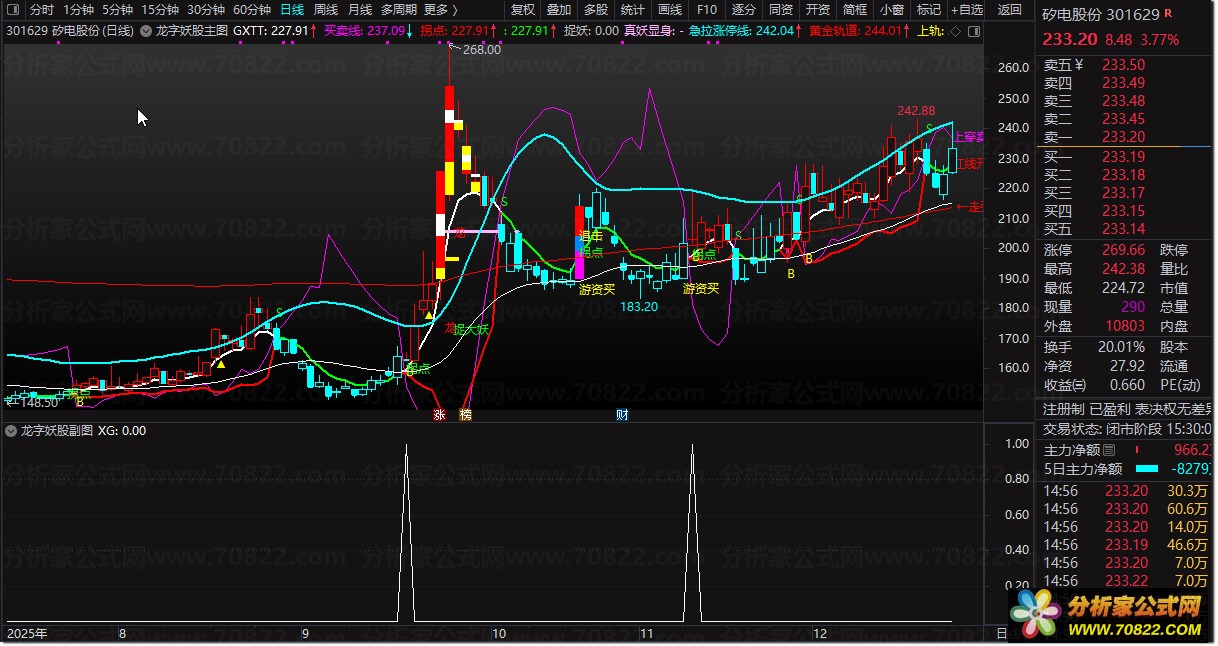Click the diamond icon after 上轨 in the indicator bar

(x=956, y=30)
